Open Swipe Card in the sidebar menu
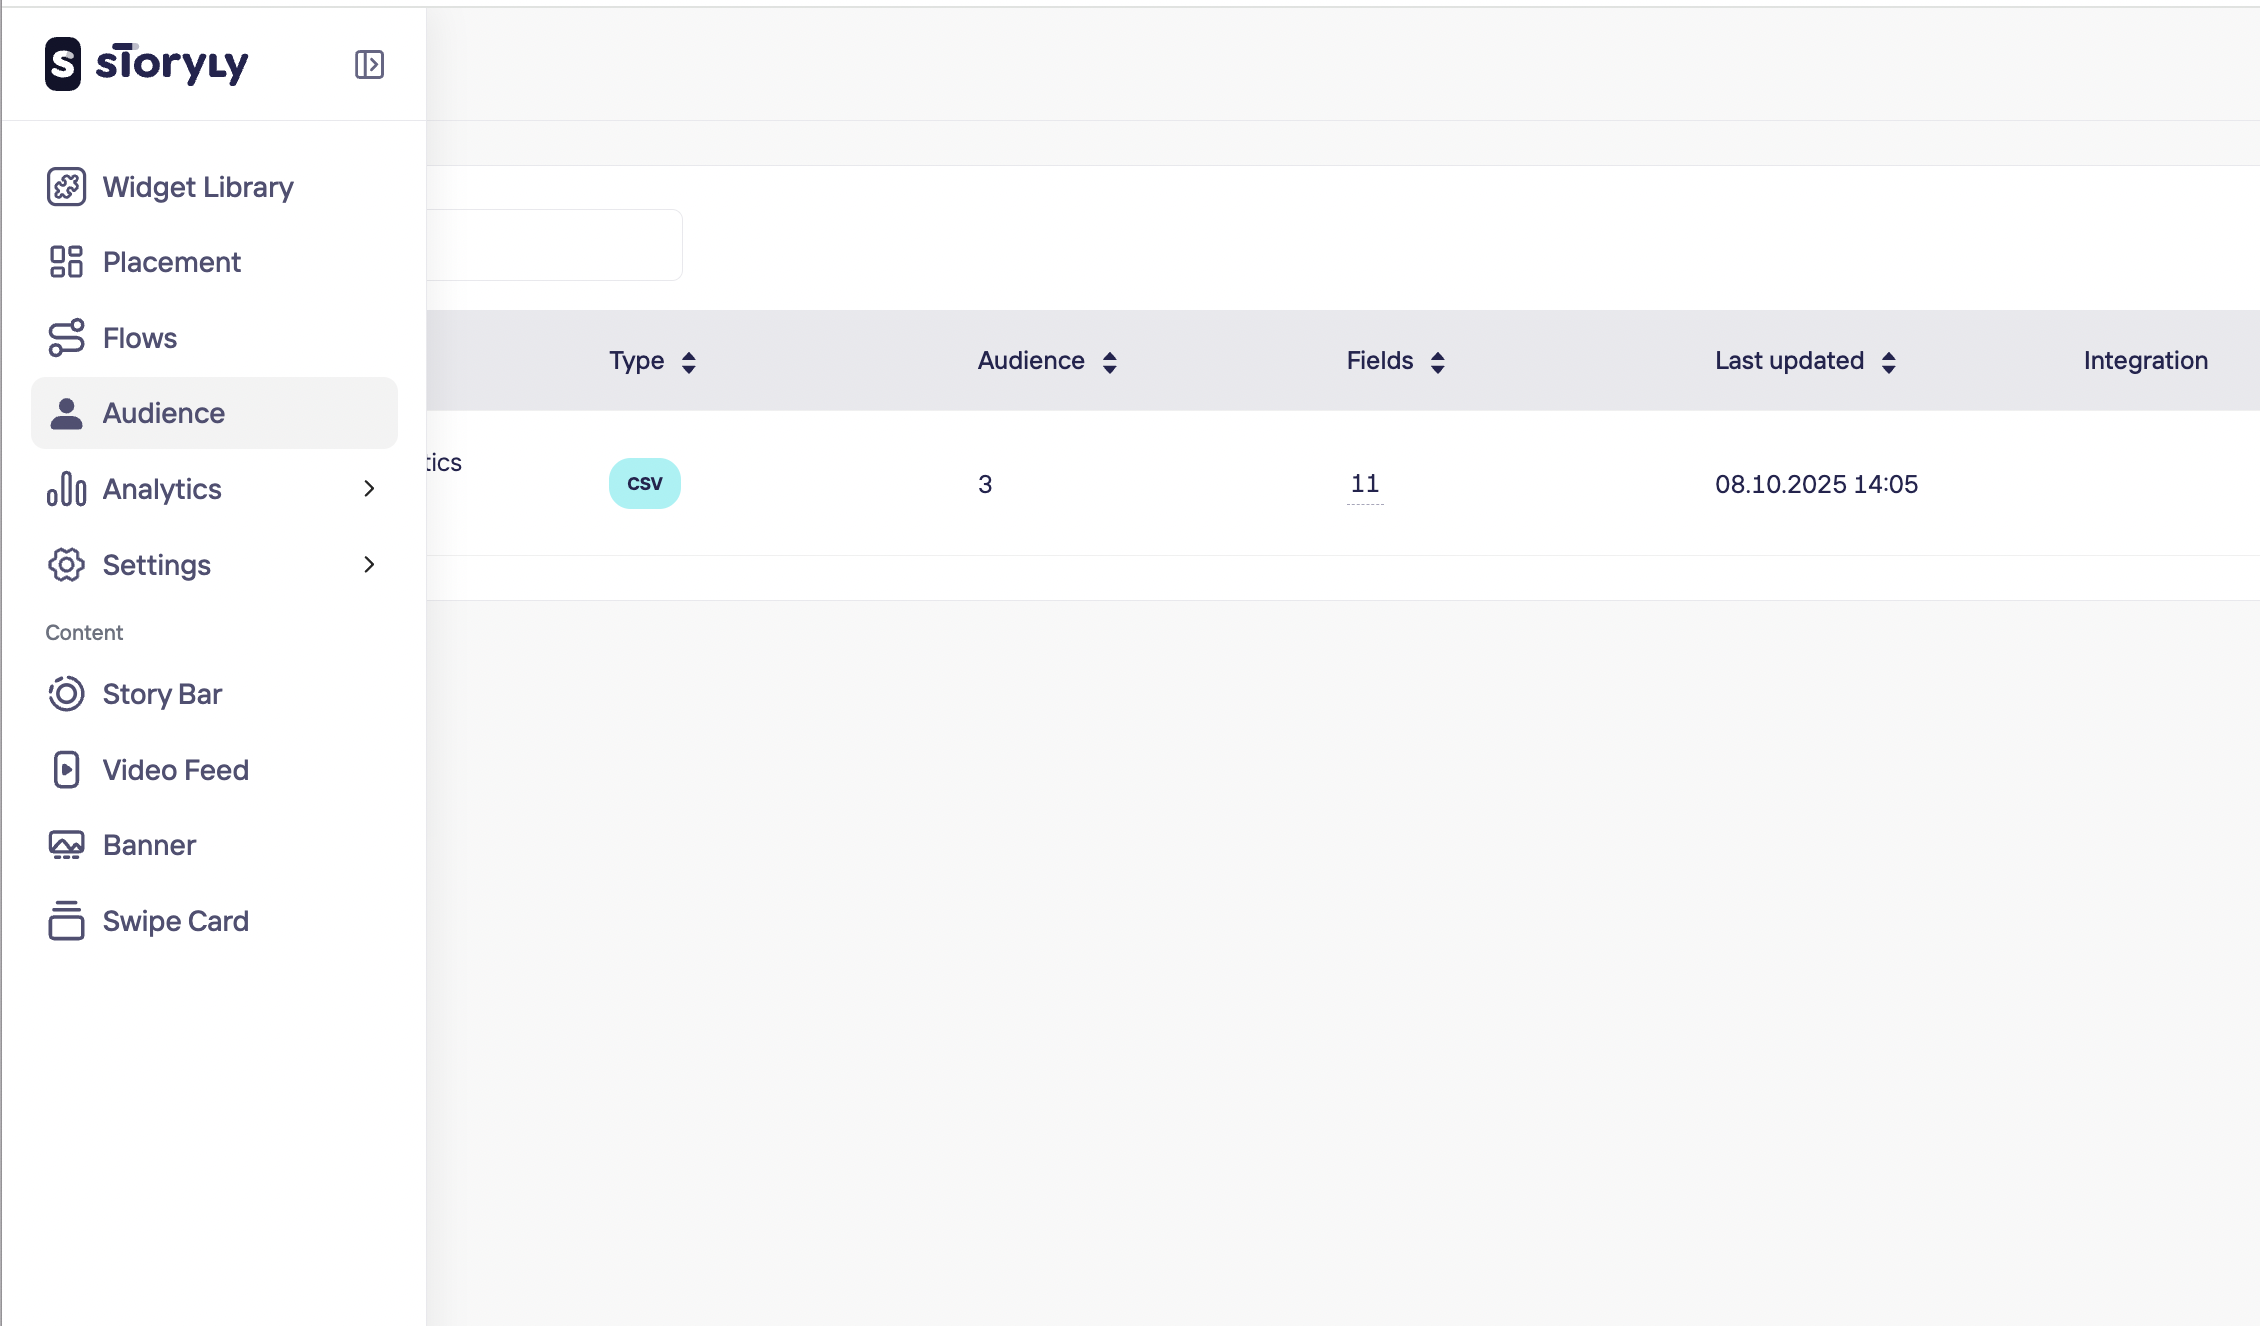The image size is (2260, 1326). point(175,921)
